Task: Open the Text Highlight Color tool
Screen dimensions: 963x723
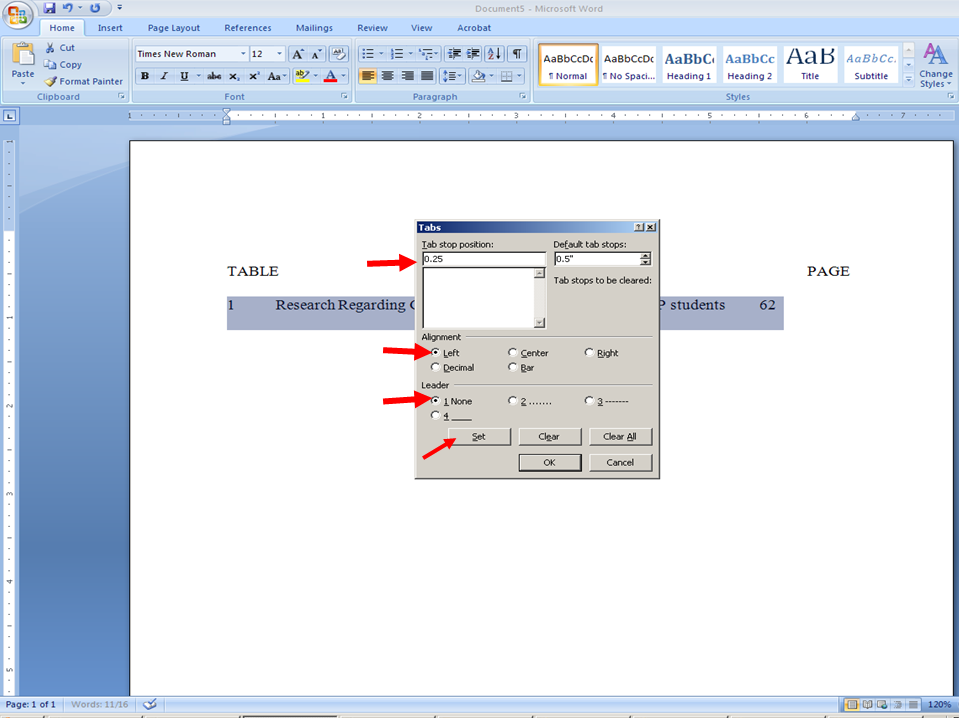Action: (x=303, y=77)
